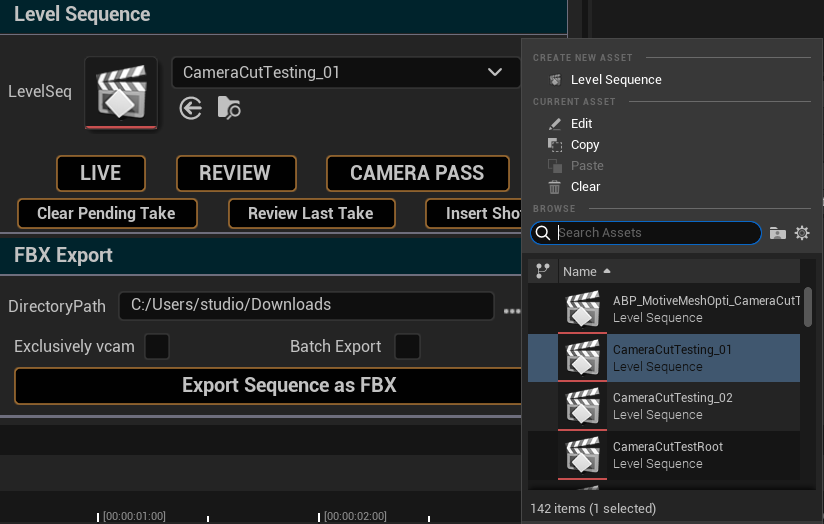Screen dimensions: 824x524
Task: Click the Use Selected Asset arrow icon
Action: click(x=191, y=108)
